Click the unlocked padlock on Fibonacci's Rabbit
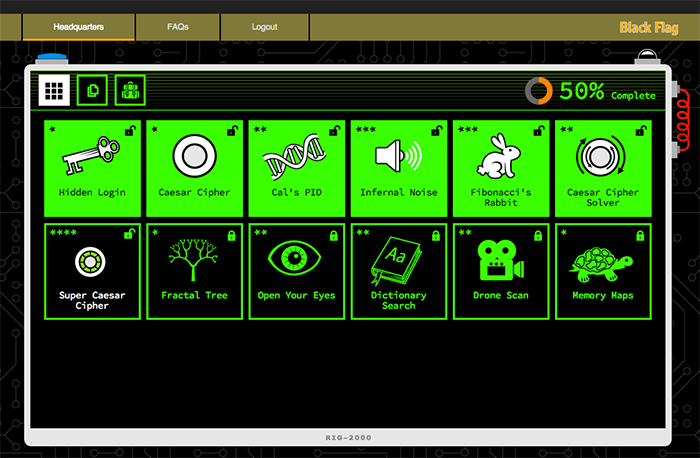Viewport: 700px width, 458px height. tap(539, 131)
